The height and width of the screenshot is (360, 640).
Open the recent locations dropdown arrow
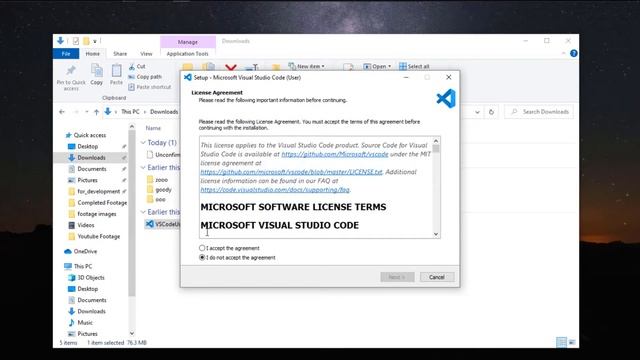(x=87, y=112)
